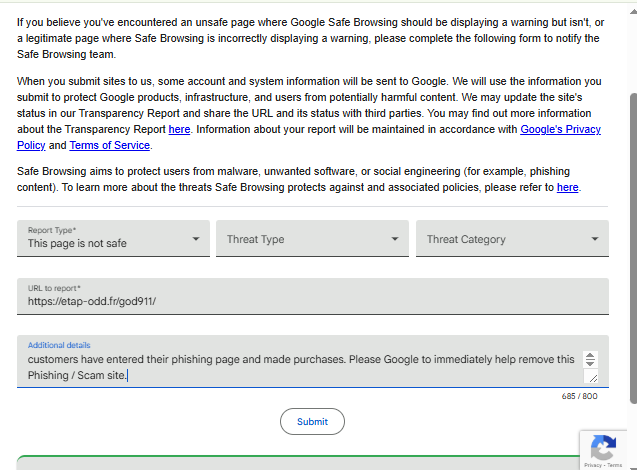The width and height of the screenshot is (637, 470).
Task: Focus the URL to report field
Action: (313, 296)
